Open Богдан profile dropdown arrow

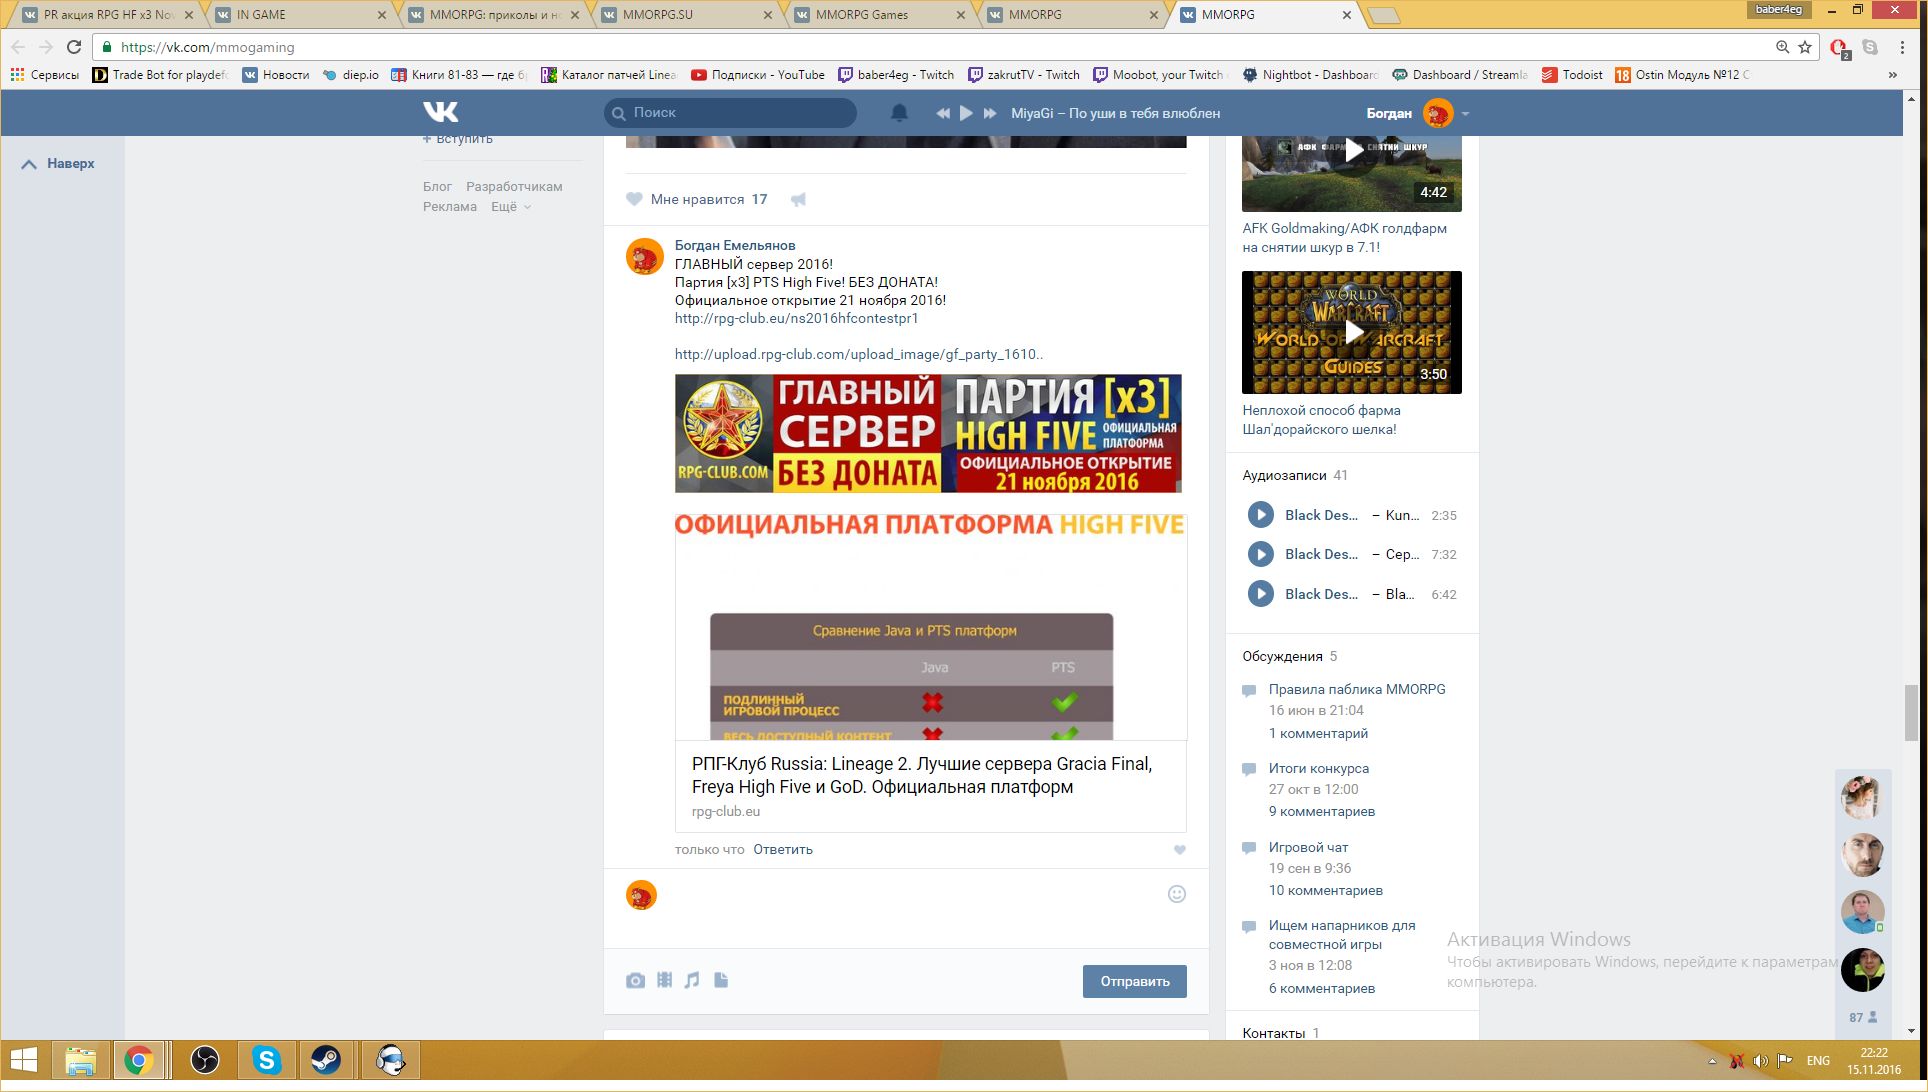click(x=1465, y=114)
